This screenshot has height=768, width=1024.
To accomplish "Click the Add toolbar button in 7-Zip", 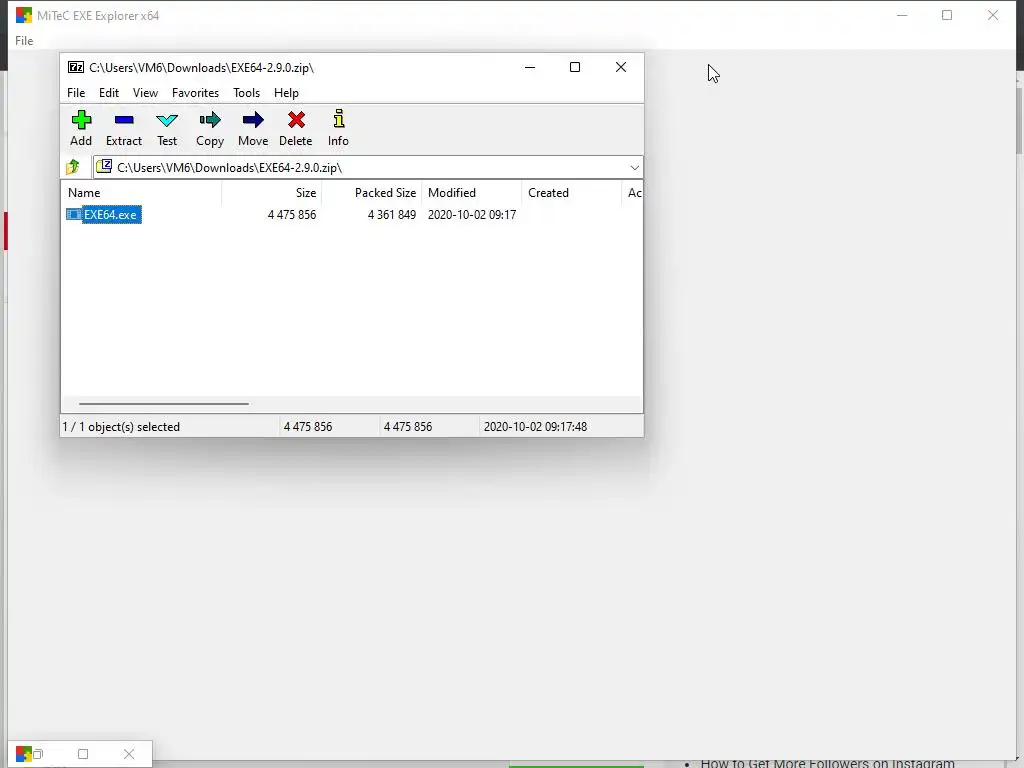I will coord(81,129).
